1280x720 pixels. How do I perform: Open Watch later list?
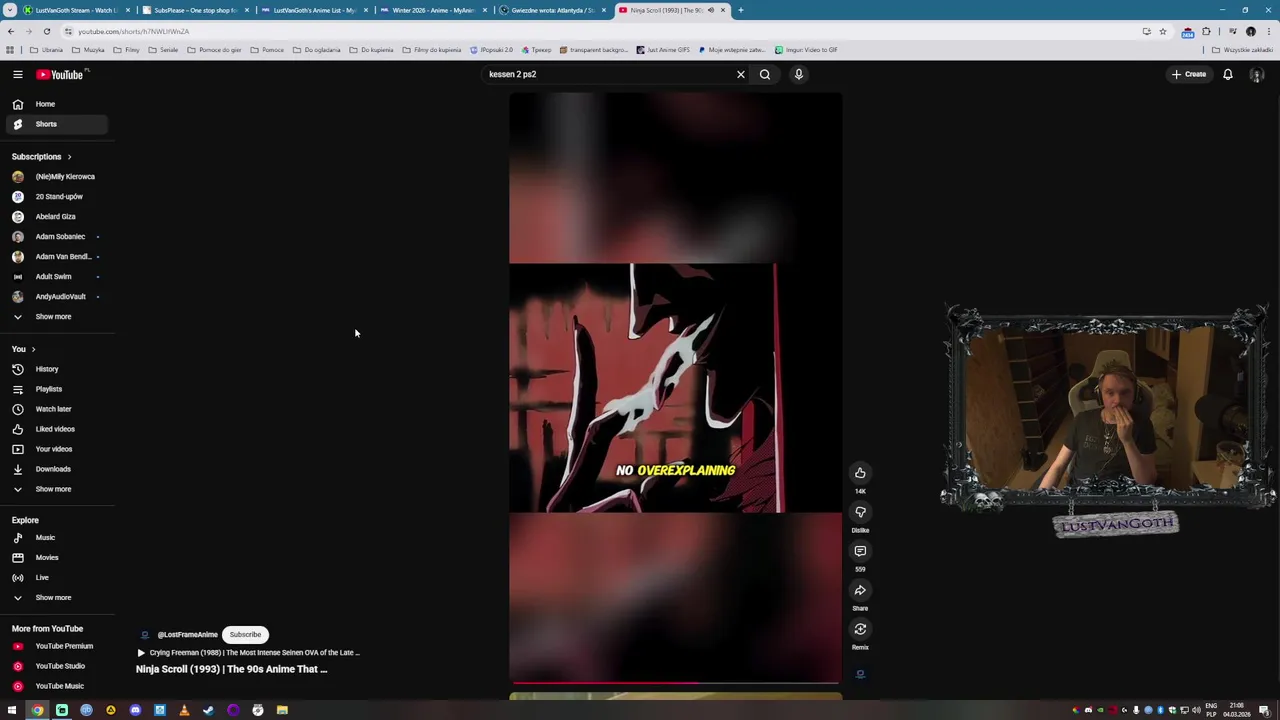click(x=55, y=409)
